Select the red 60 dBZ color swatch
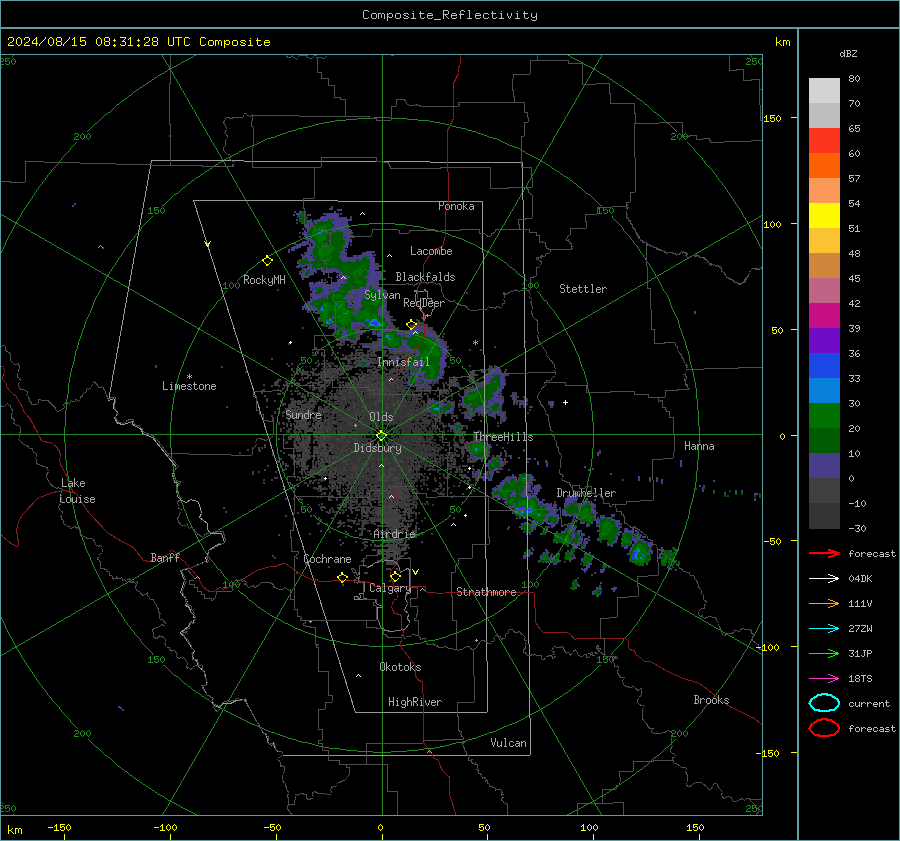 [824, 141]
